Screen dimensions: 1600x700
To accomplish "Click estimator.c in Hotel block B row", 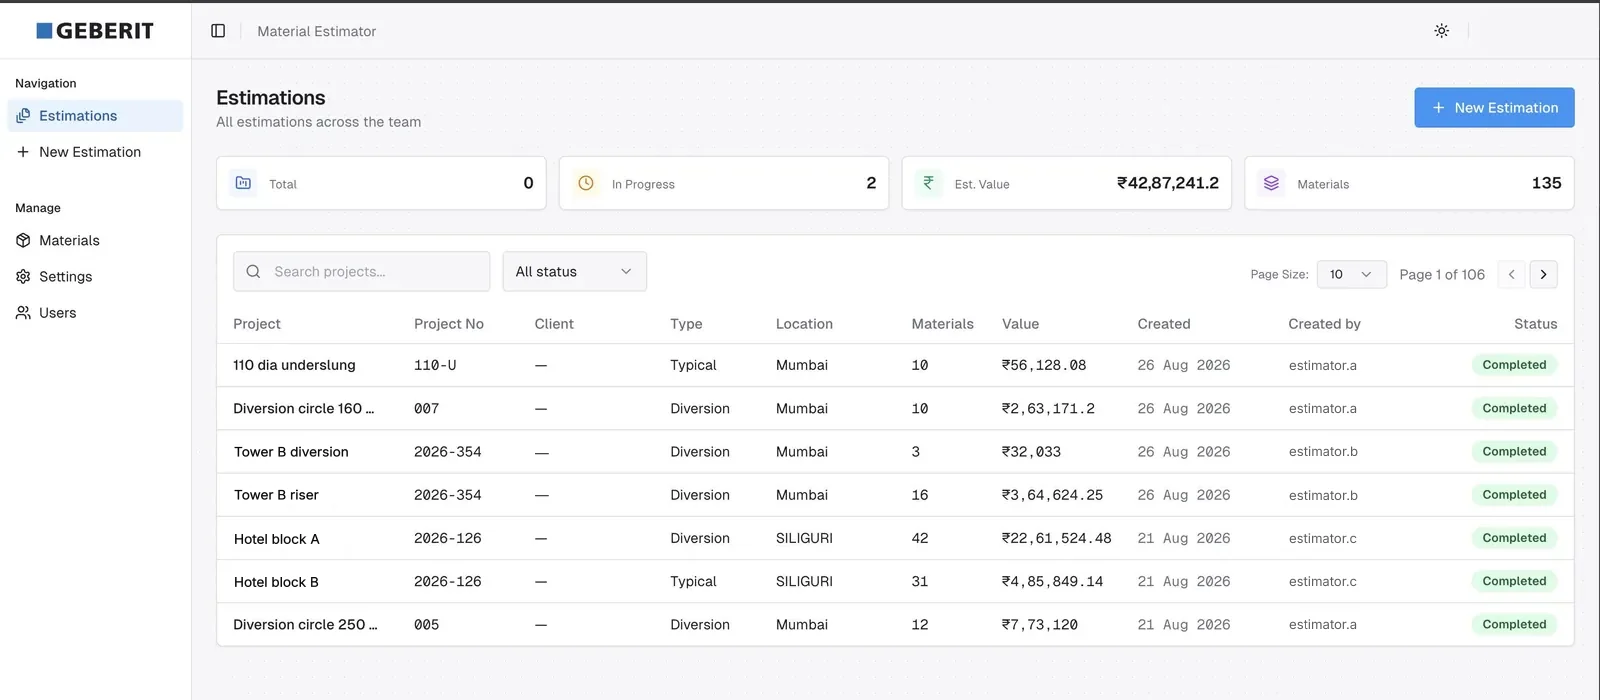I will 1323,581.
